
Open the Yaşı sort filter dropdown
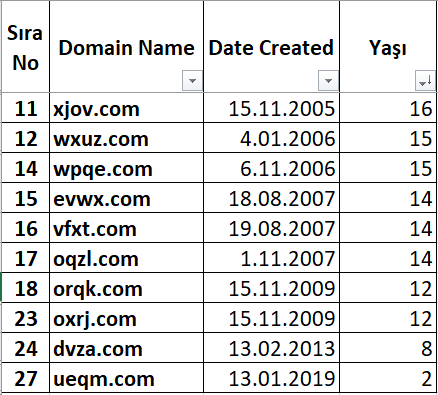425,80
